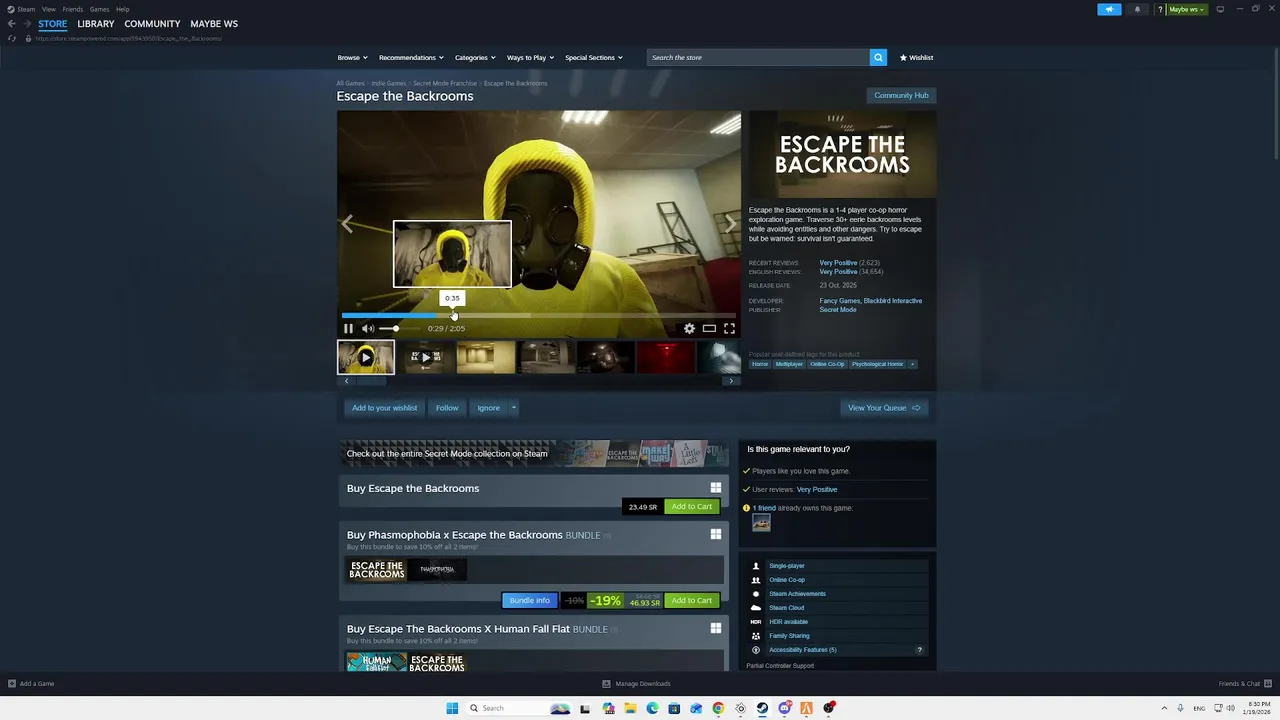Click Add a Game at bottom left
Image resolution: width=1280 pixels, height=720 pixels.
tap(31, 684)
